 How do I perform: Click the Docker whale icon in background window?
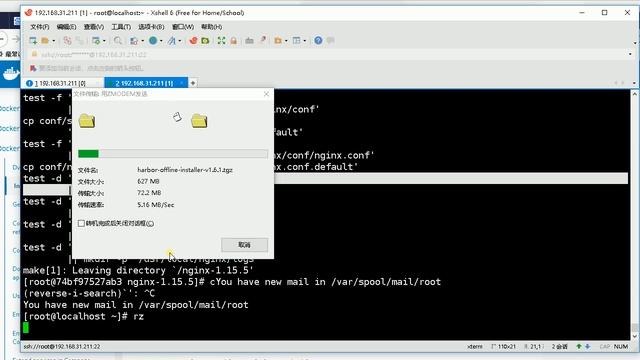point(11,73)
